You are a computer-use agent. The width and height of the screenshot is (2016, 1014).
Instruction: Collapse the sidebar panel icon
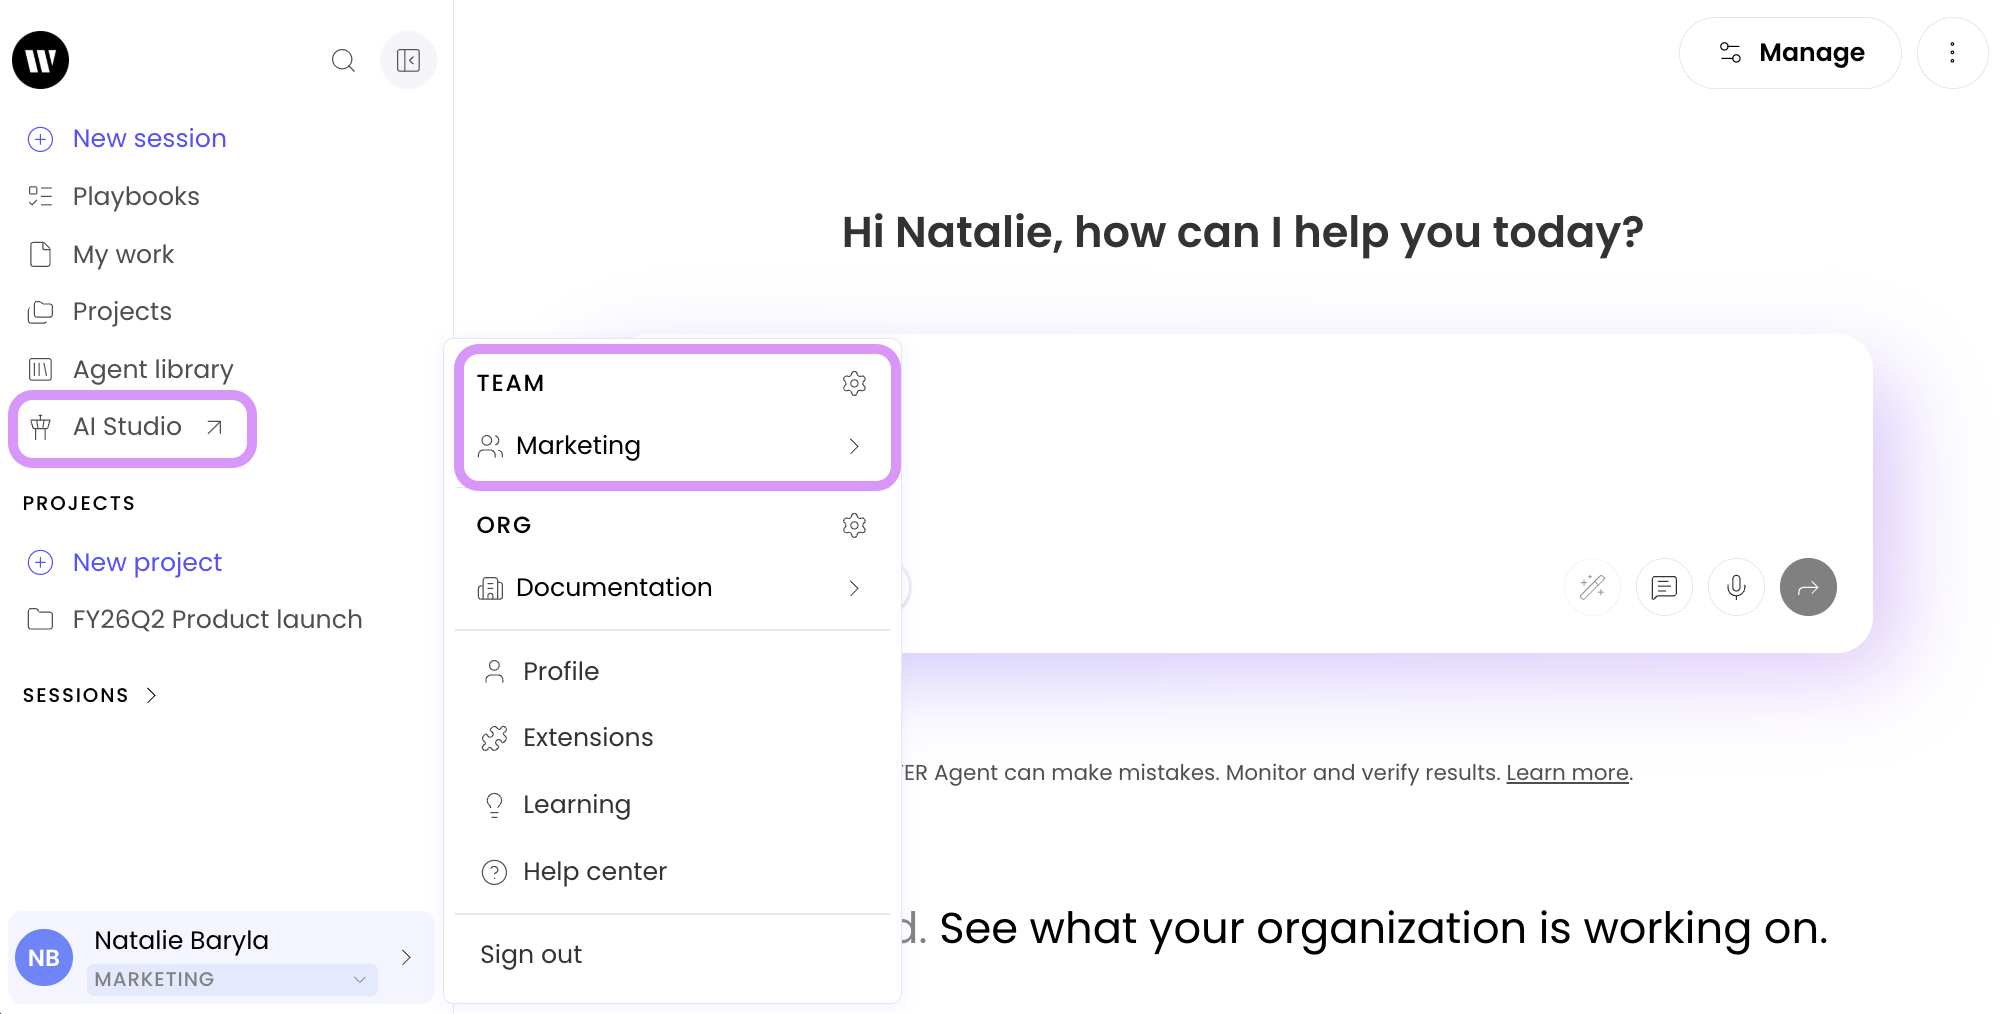coord(408,61)
